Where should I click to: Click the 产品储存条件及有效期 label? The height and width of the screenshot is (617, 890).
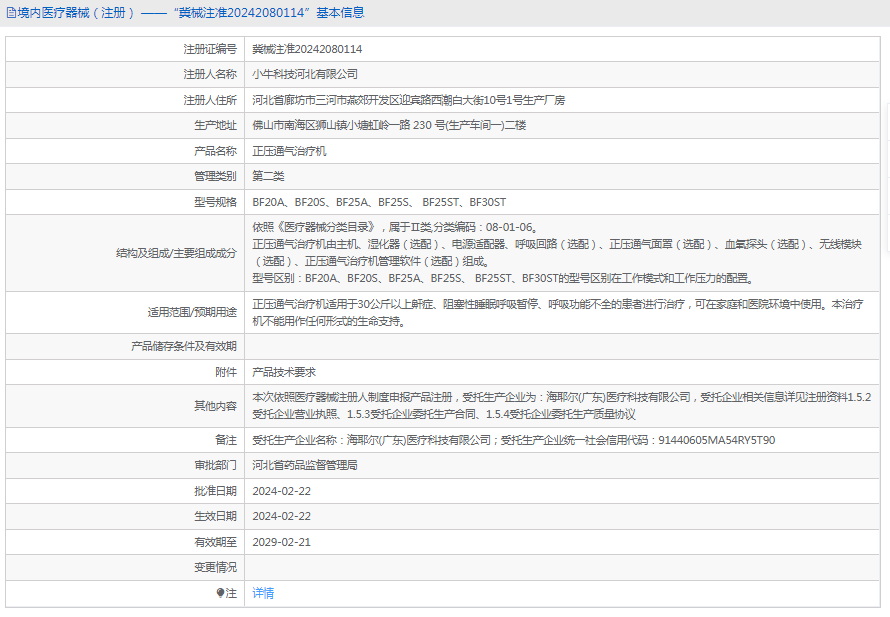click(183, 346)
